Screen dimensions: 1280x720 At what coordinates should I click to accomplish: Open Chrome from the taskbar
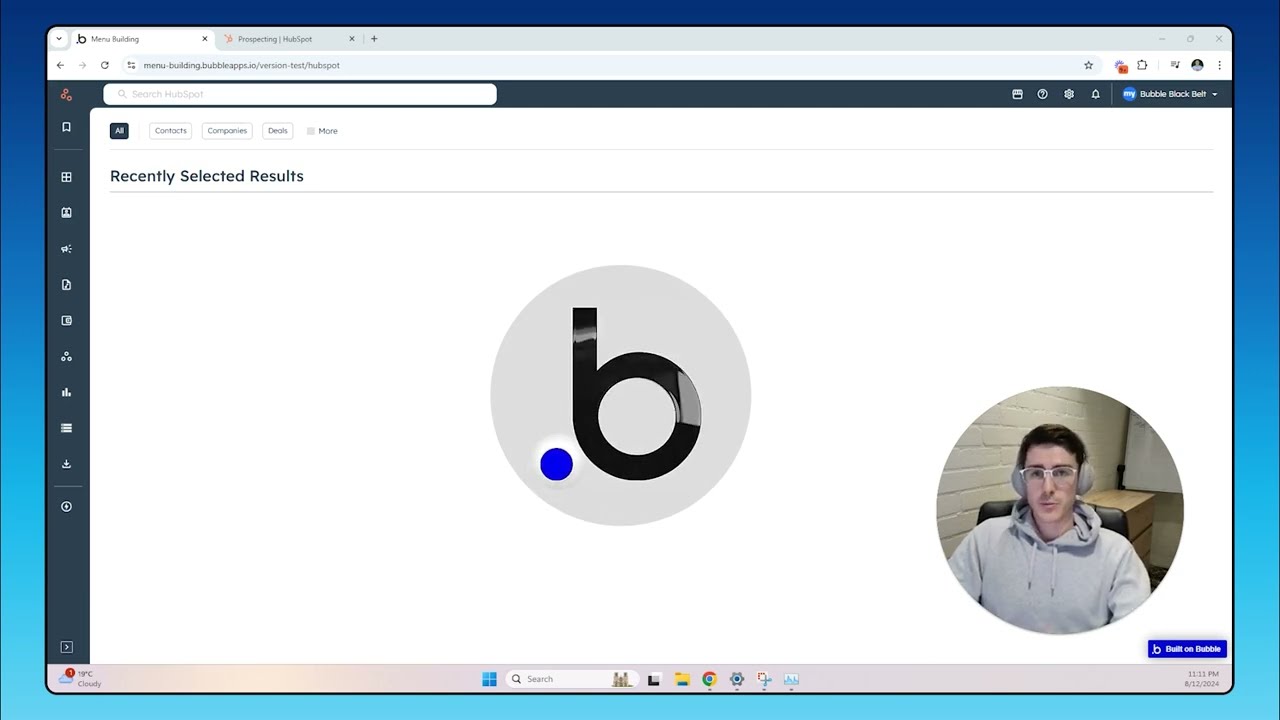[x=709, y=679]
